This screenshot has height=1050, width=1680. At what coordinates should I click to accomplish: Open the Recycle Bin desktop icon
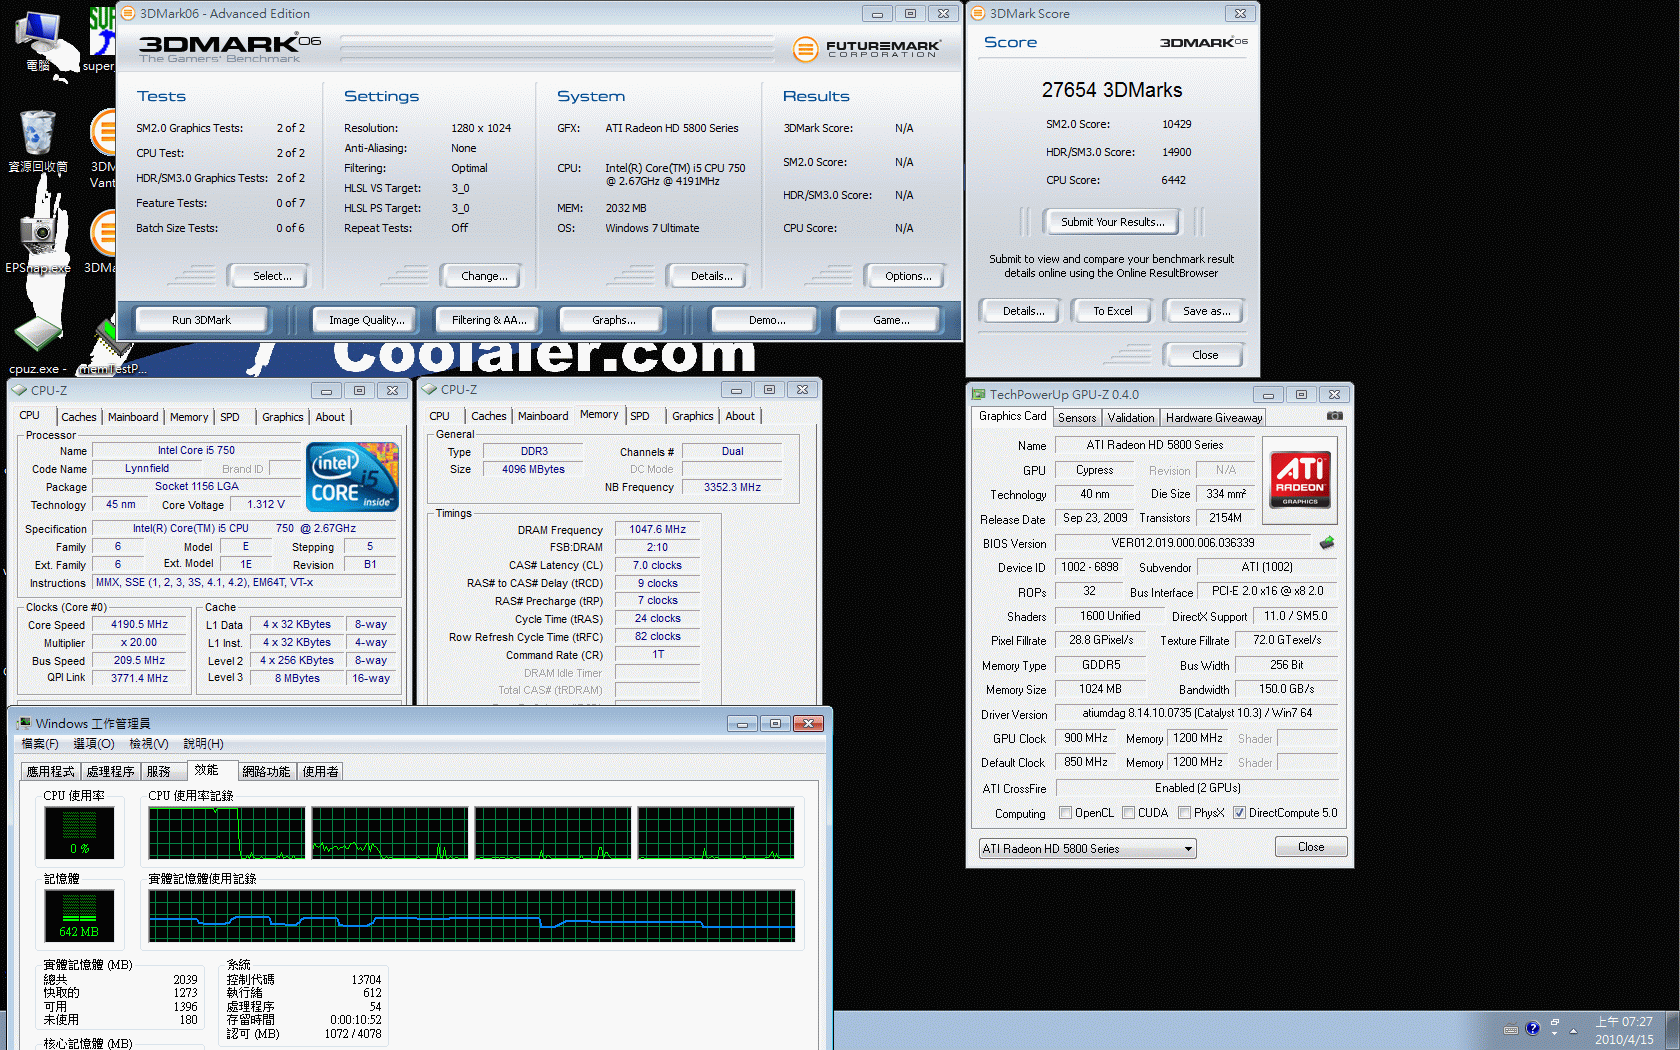(38, 140)
